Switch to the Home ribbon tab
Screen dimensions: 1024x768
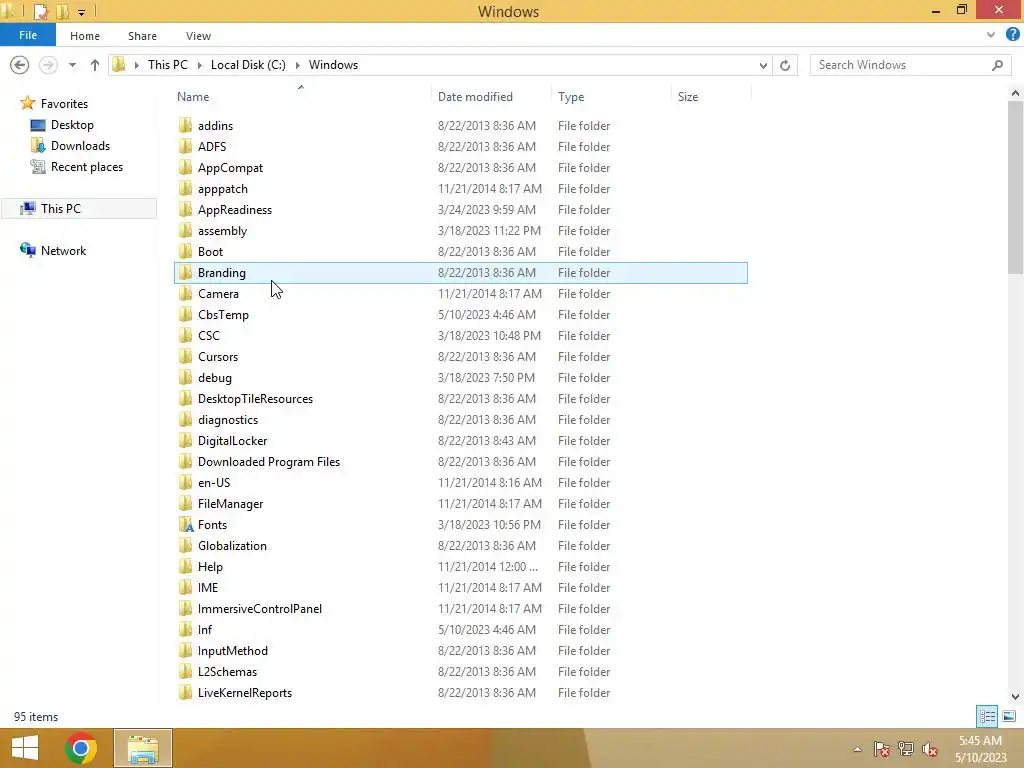(x=85, y=36)
